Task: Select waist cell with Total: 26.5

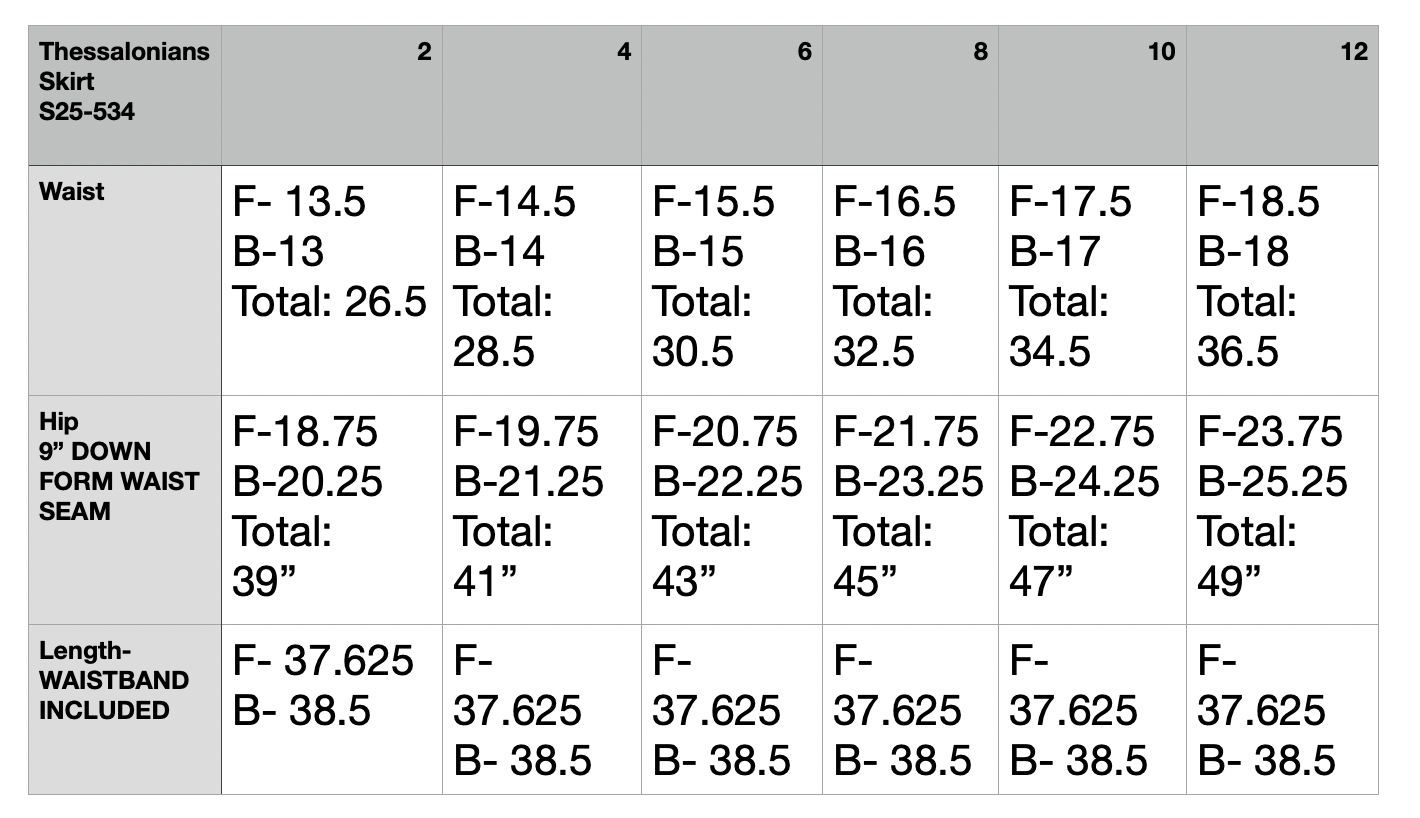Action: coord(332,280)
